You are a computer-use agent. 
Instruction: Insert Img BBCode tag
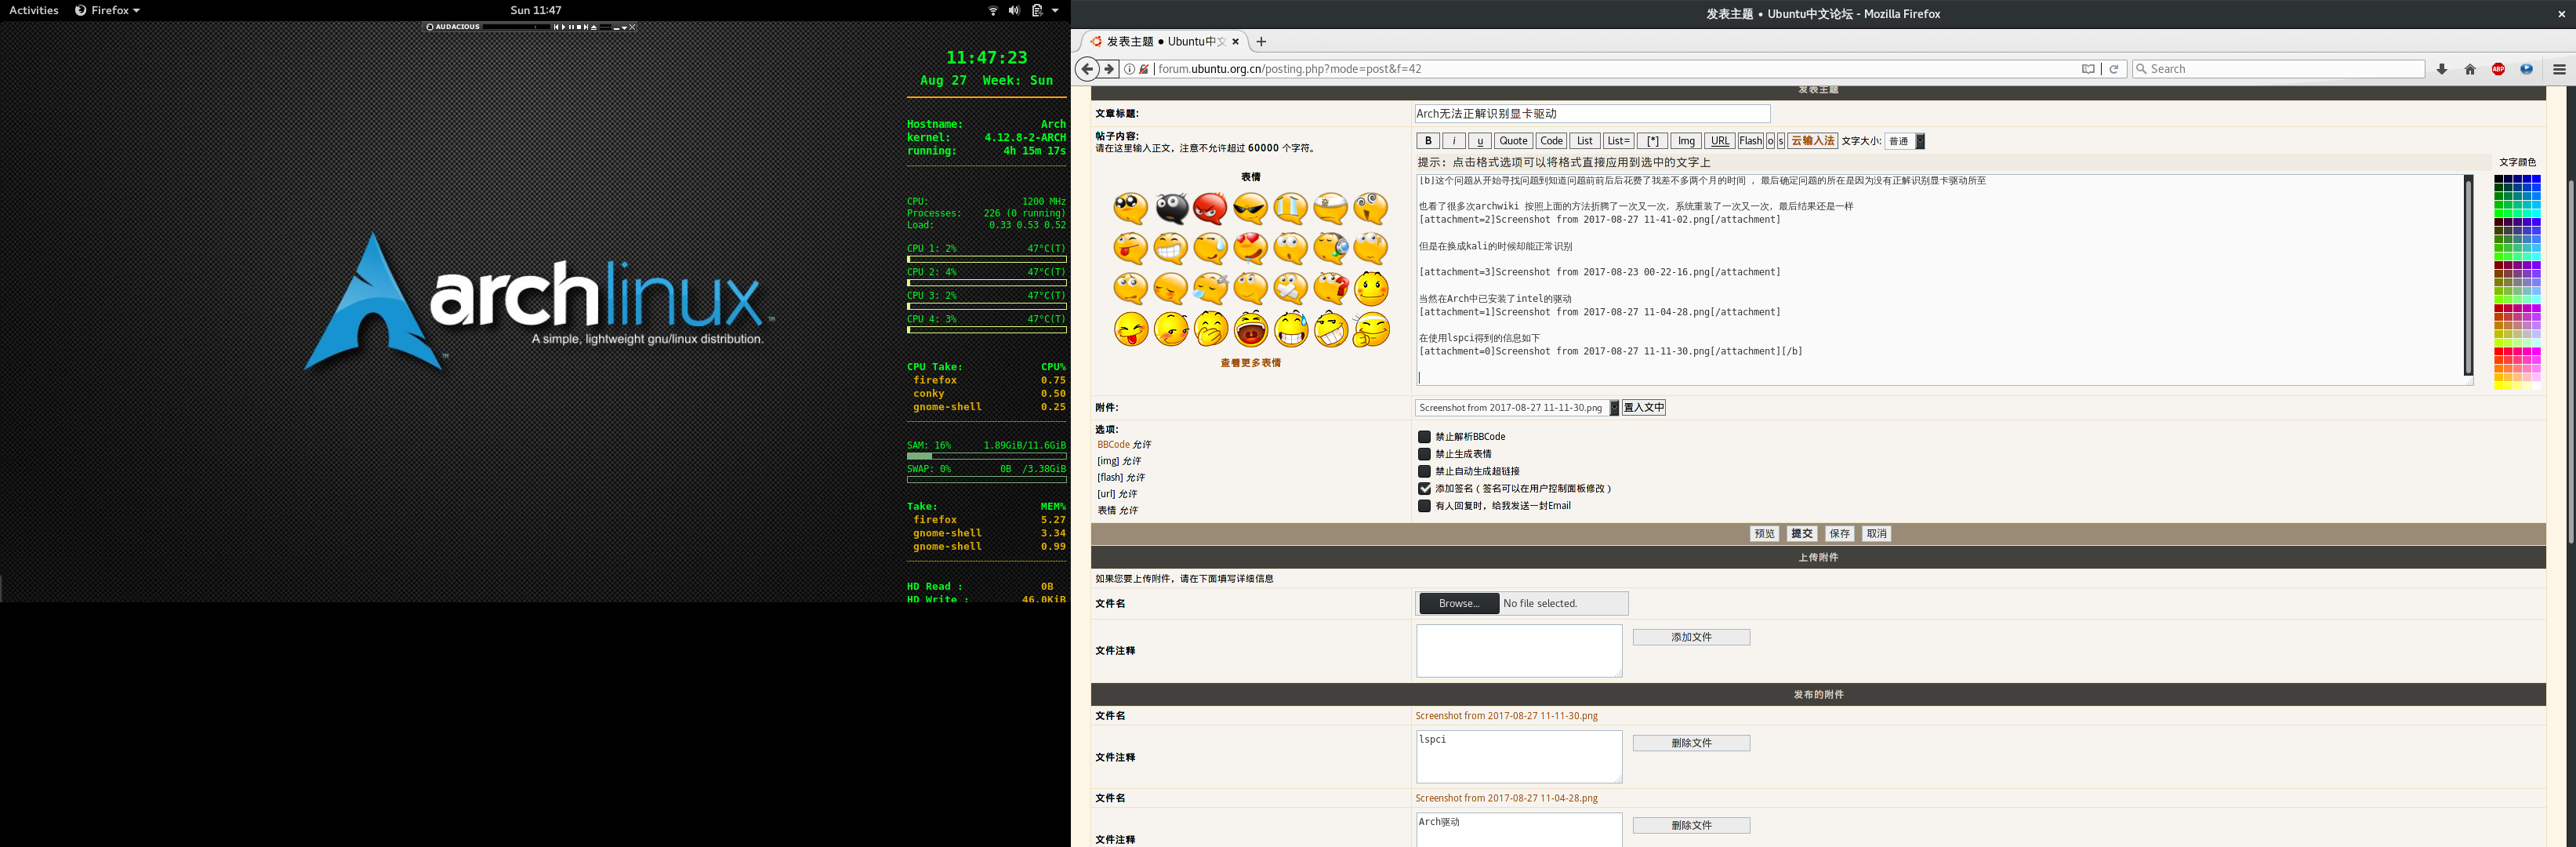coord(1686,141)
